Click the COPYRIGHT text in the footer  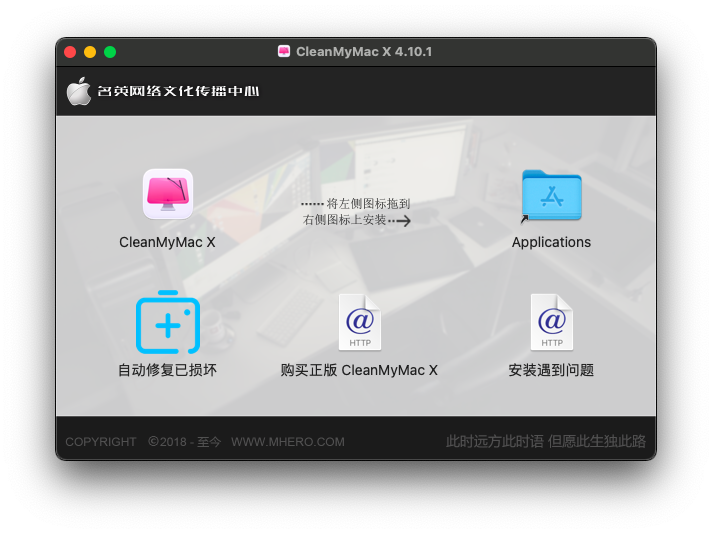pos(101,442)
